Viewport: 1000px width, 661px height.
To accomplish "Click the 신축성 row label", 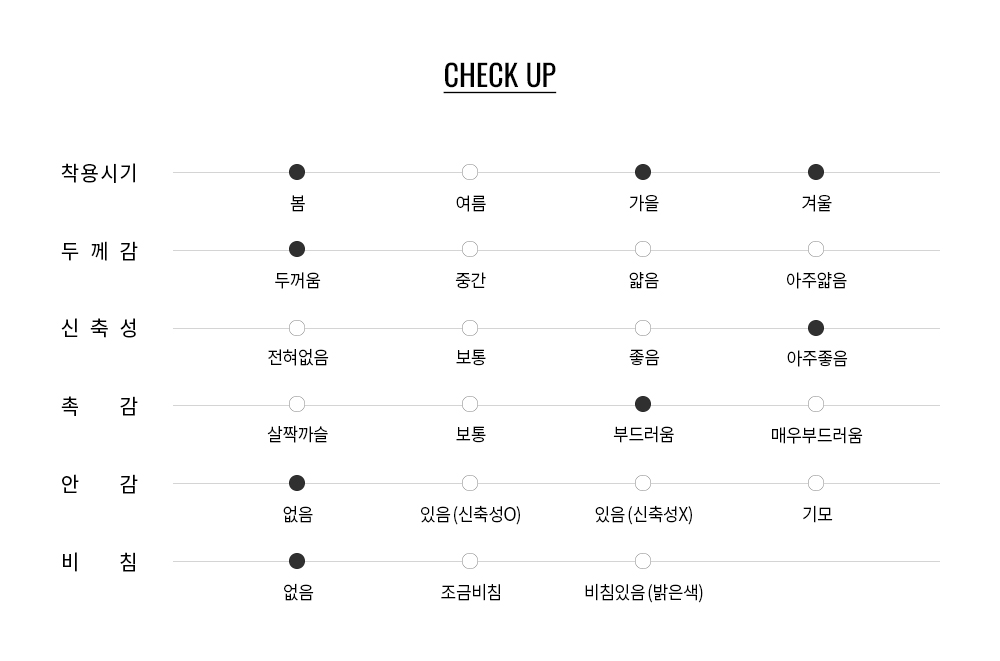I will (99, 329).
